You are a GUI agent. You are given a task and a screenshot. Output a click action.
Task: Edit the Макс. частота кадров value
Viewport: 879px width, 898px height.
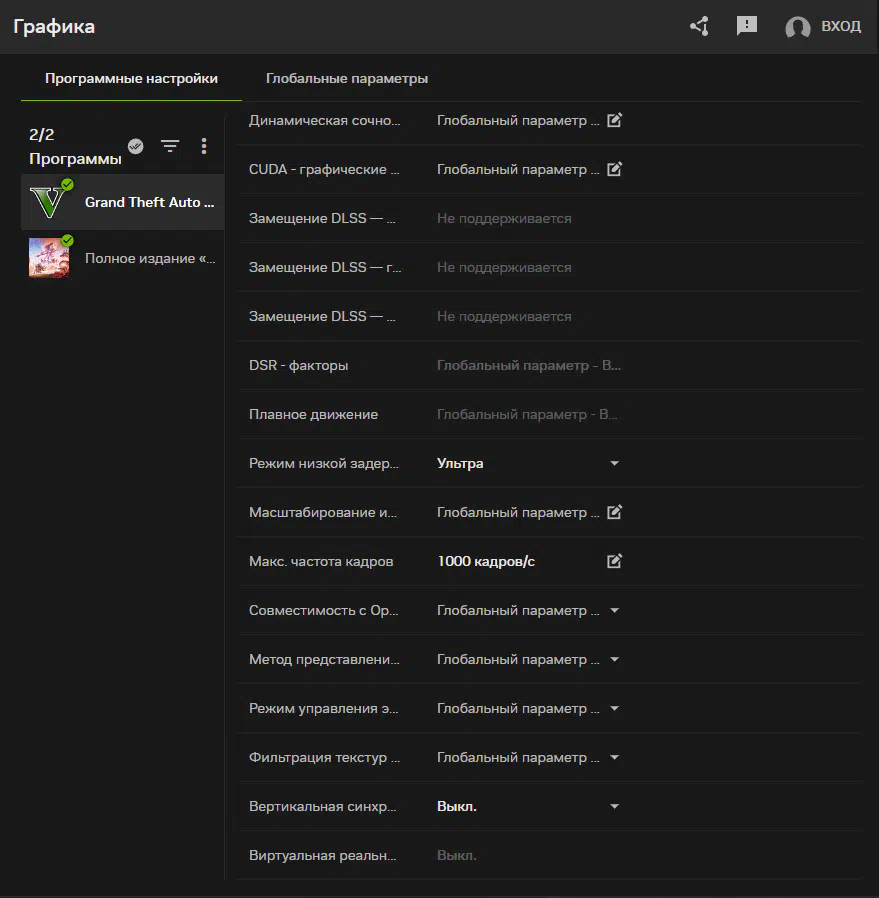[x=615, y=561]
